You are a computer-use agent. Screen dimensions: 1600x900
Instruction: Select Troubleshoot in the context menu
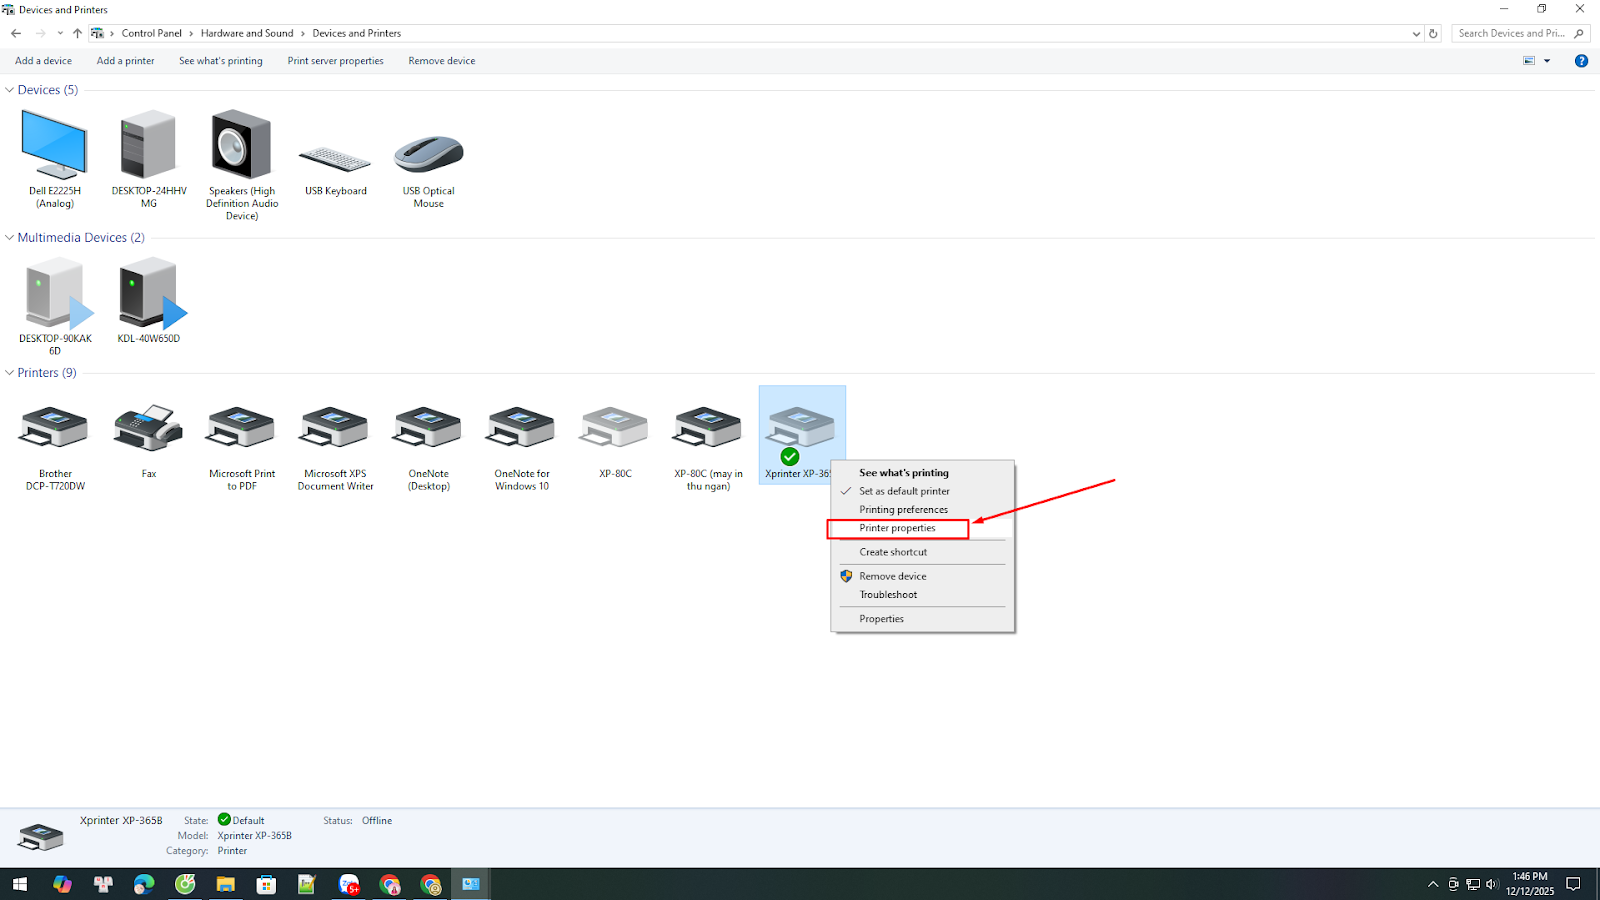click(x=888, y=595)
